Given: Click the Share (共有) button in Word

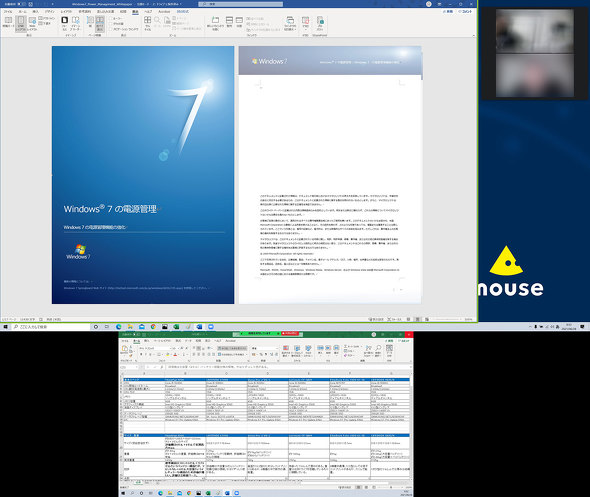Looking at the screenshot, I should 448,12.
